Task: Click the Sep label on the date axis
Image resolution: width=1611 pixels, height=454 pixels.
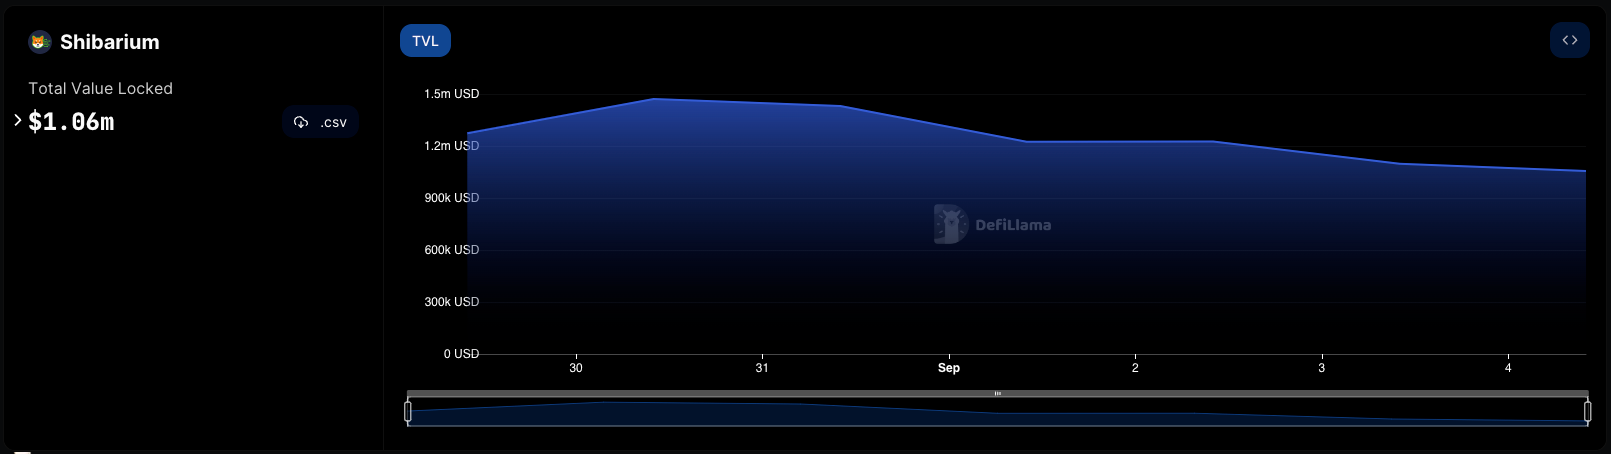Action: pyautogui.click(x=948, y=368)
